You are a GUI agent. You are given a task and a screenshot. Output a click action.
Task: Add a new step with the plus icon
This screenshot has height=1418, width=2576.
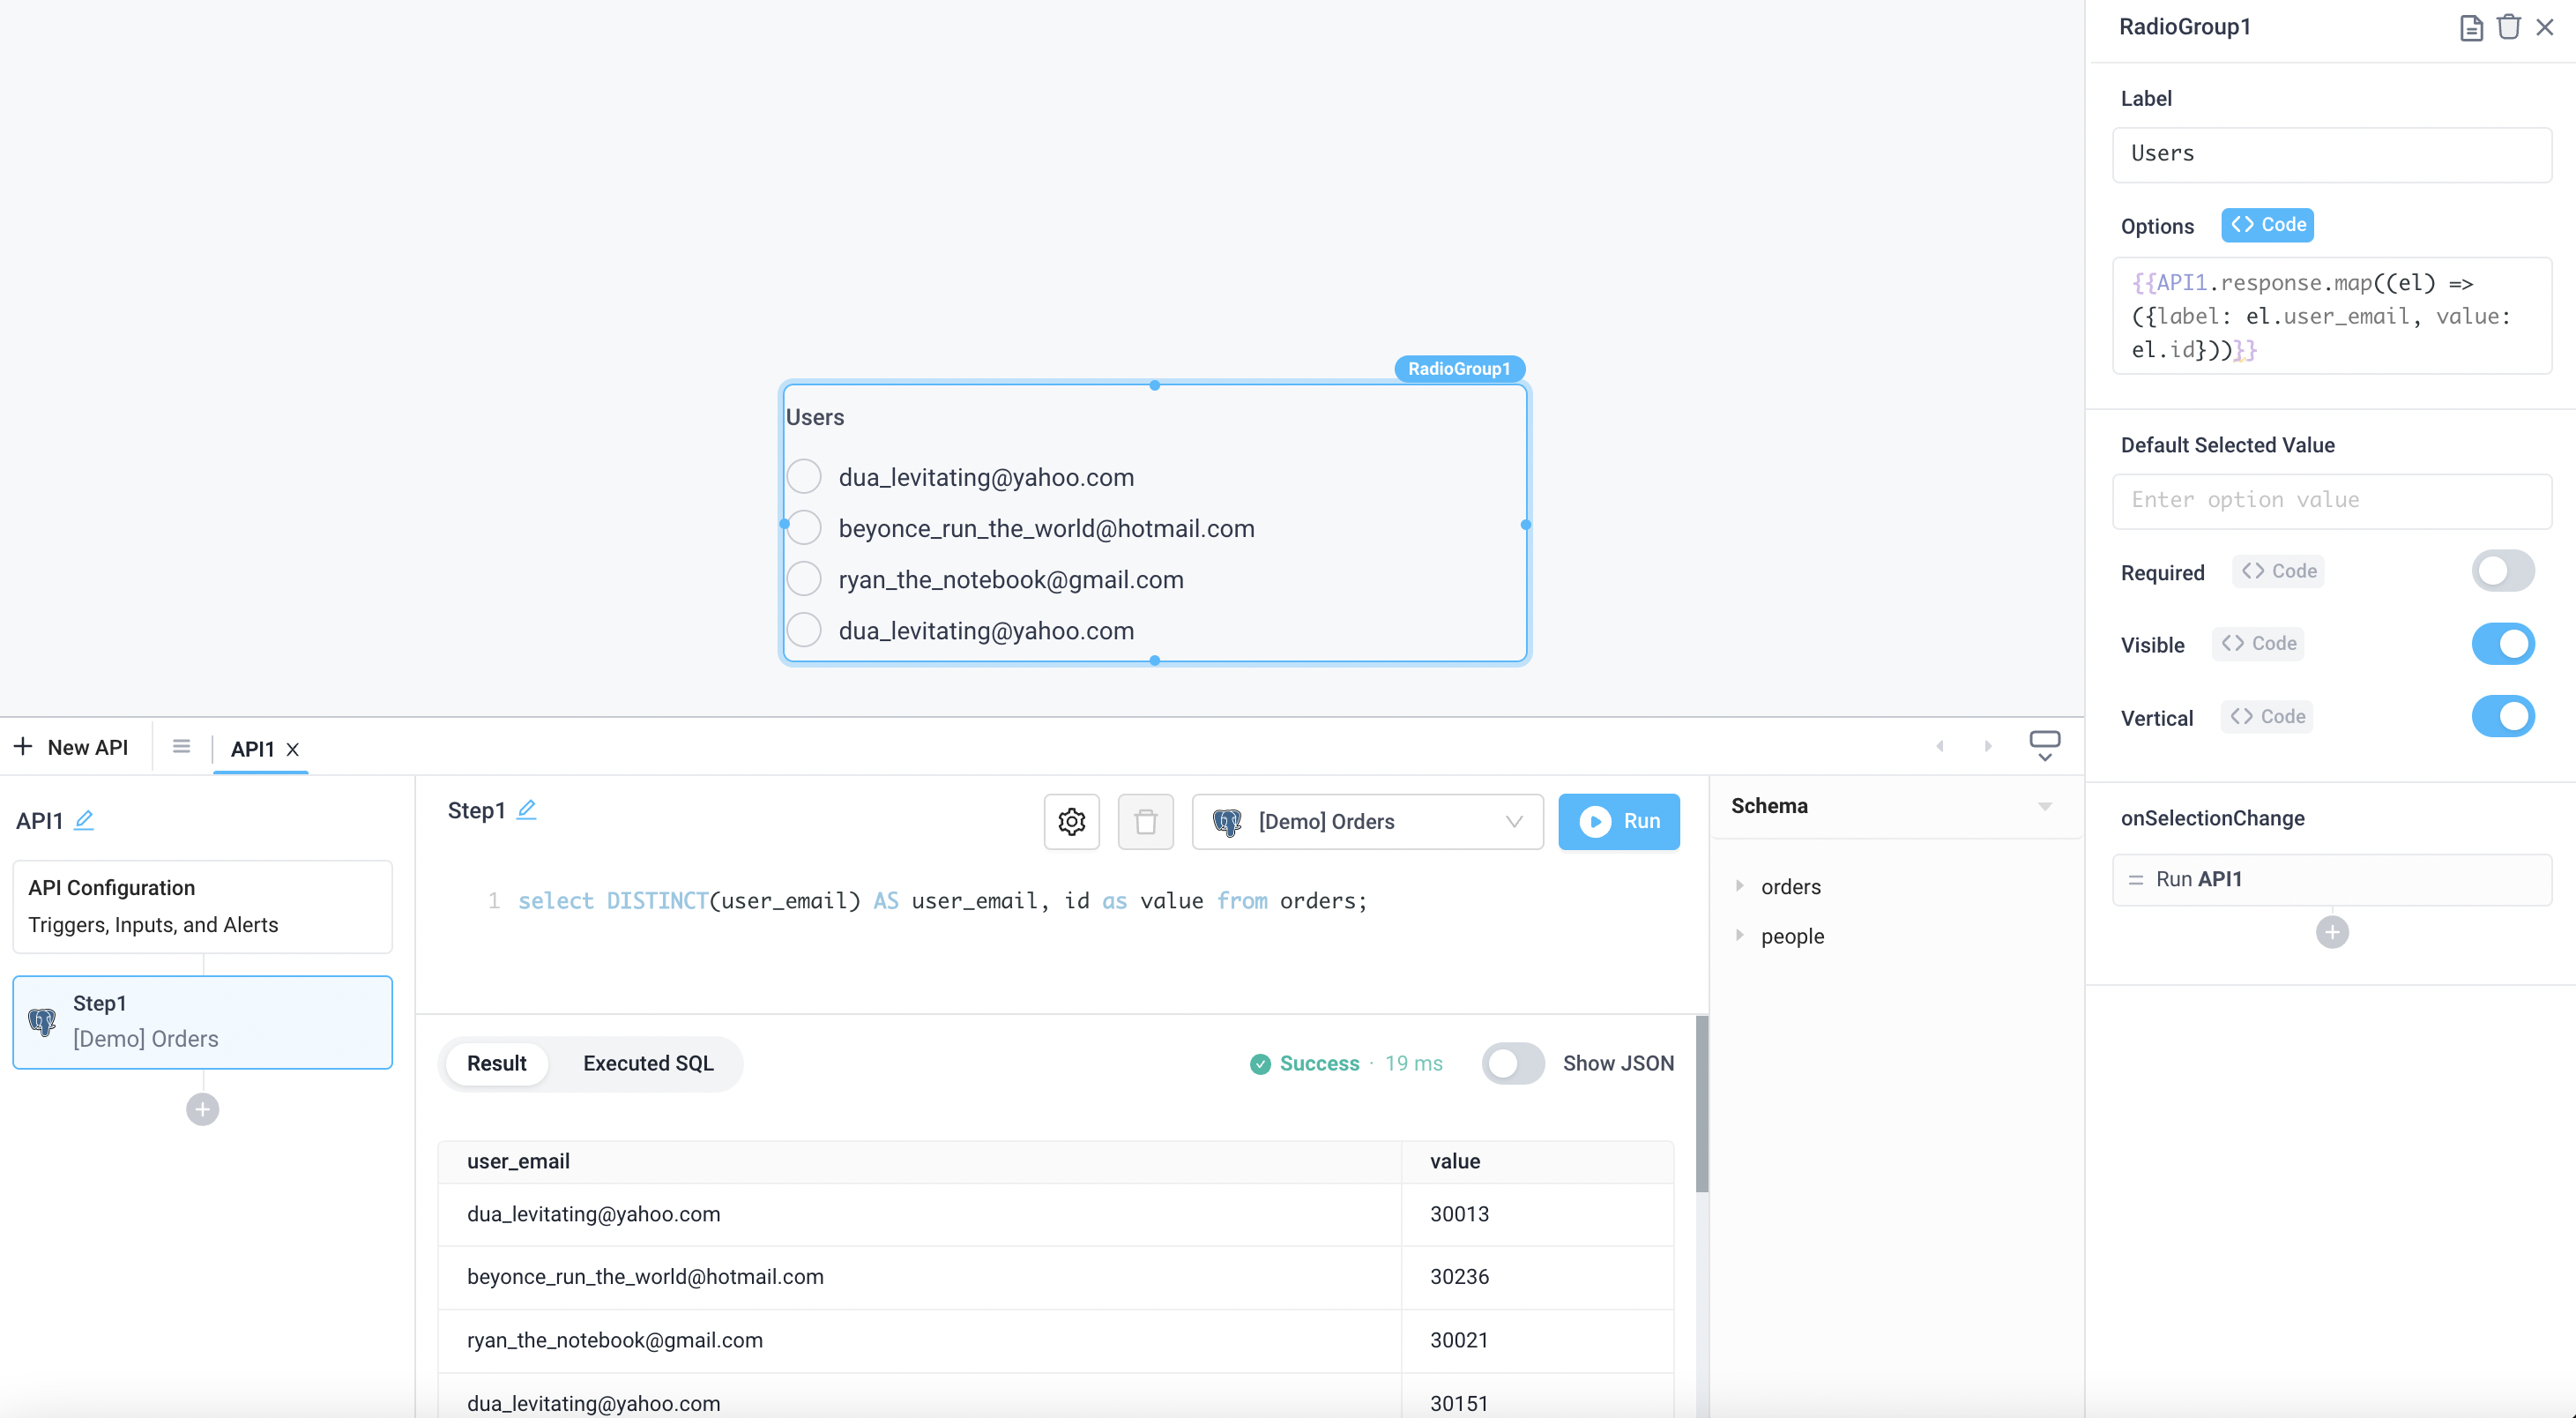pyautogui.click(x=202, y=1108)
